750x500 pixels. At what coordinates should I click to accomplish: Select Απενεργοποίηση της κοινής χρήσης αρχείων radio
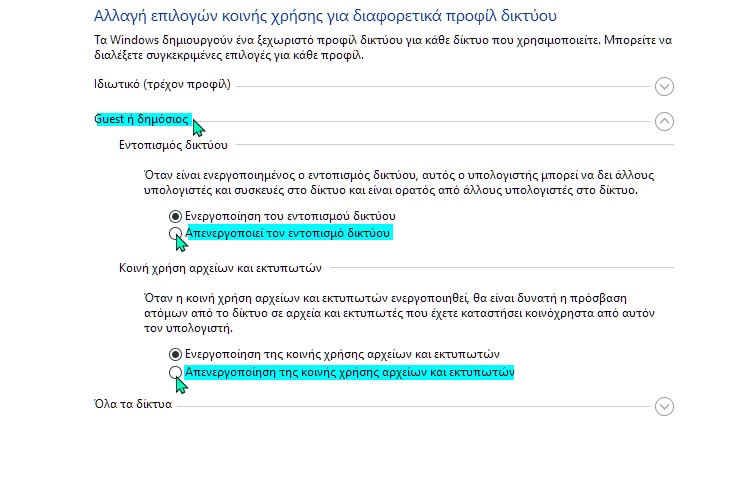[x=175, y=372]
